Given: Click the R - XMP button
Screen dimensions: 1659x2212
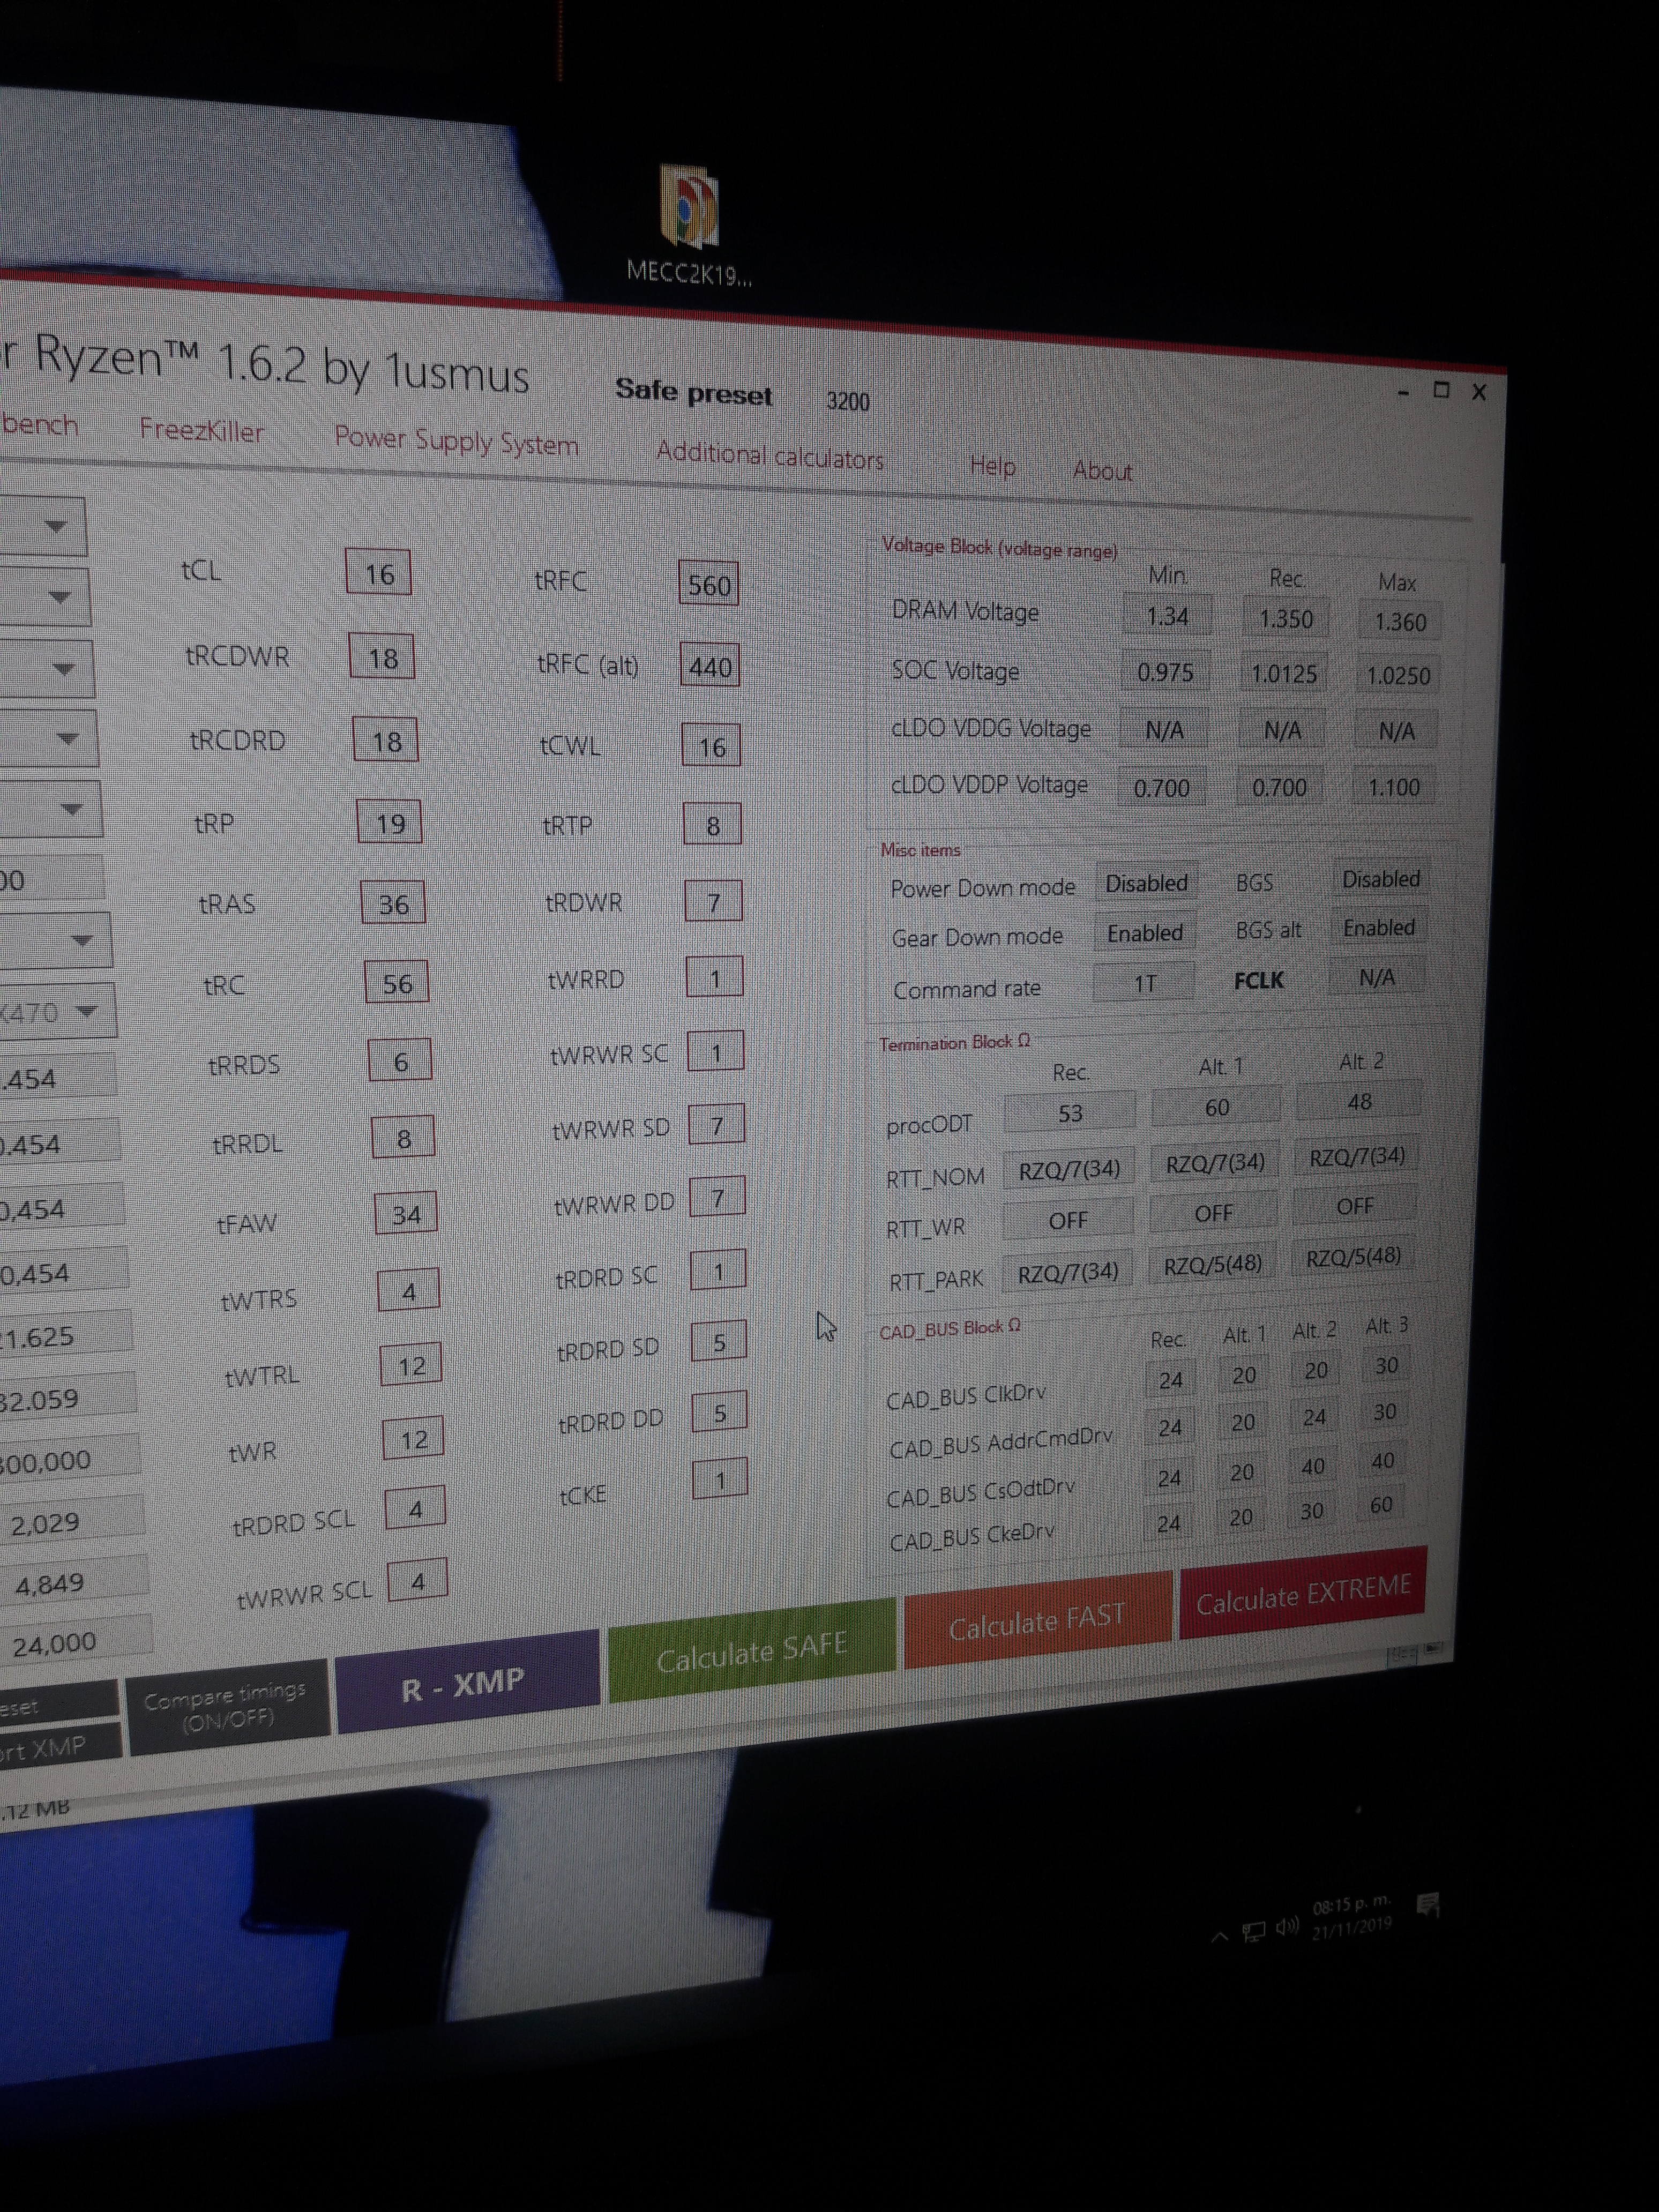Looking at the screenshot, I should click(467, 1682).
